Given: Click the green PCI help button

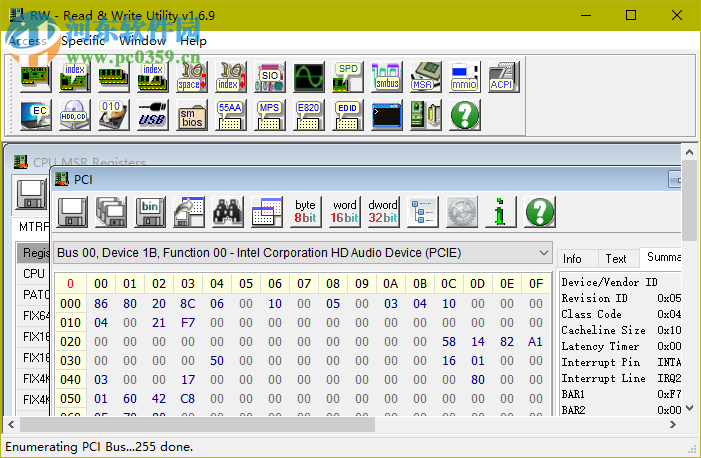Looking at the screenshot, I should (539, 211).
